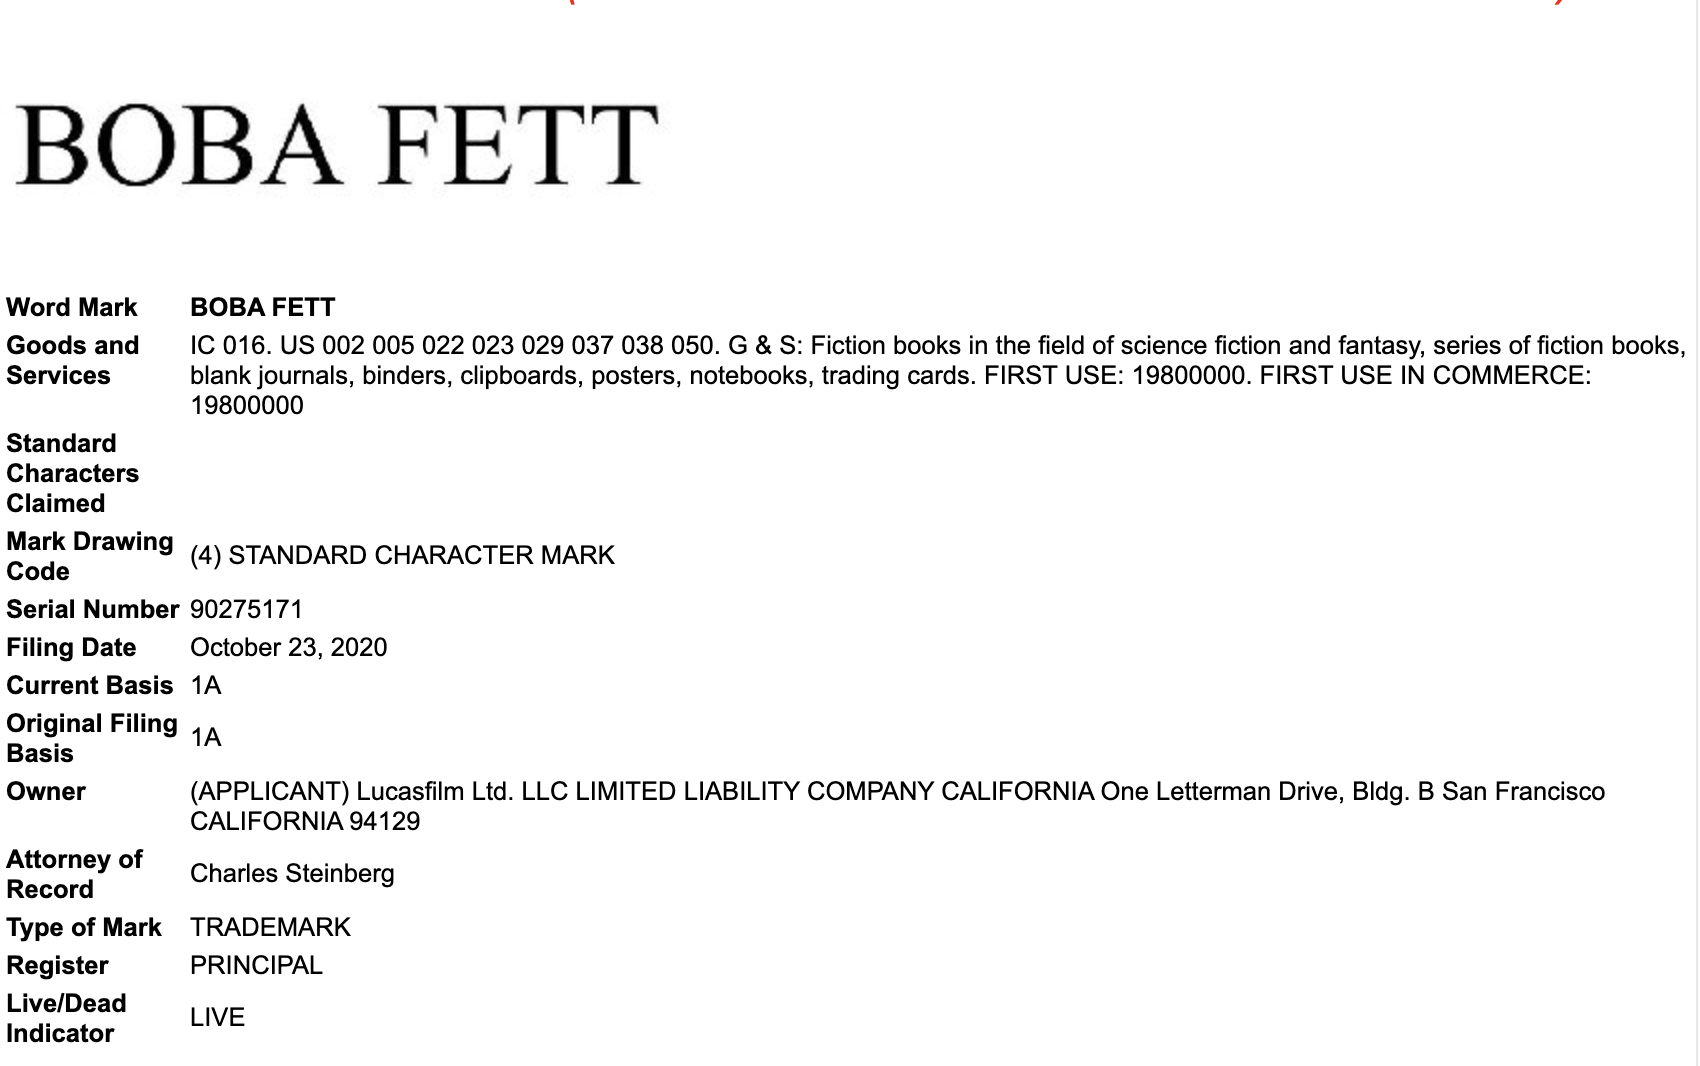
Task: Click the Live/Dead Indicator label
Action: 66,1018
